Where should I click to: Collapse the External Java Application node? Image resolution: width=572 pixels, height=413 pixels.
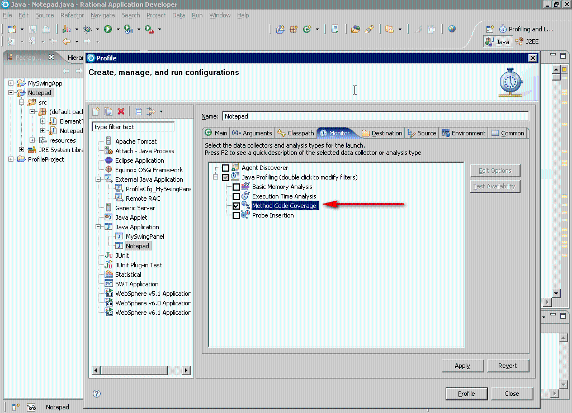(98, 179)
